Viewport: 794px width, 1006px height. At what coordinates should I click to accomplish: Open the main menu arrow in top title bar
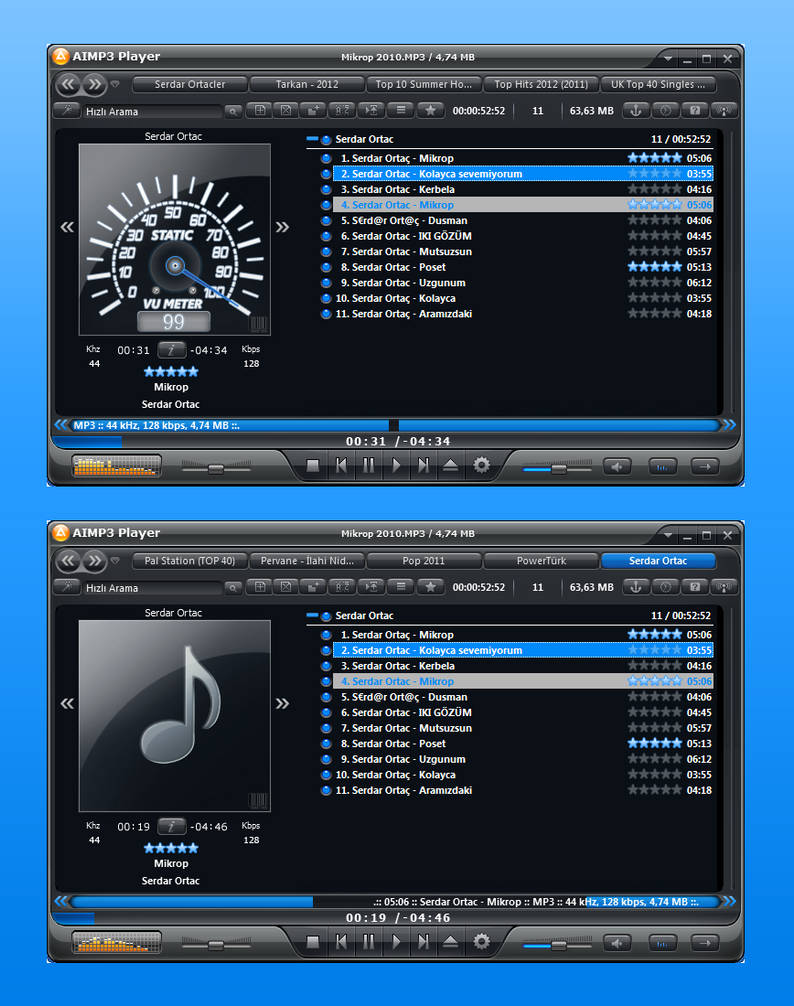pos(668,58)
